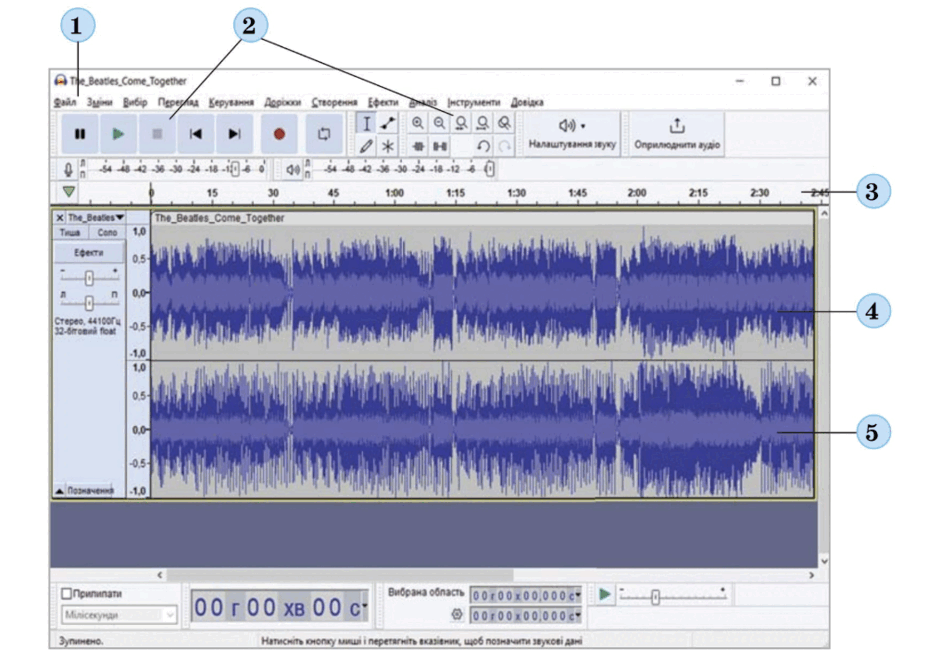Image resolution: width=940 pixels, height=662 pixels.
Task: Click the speaker playback meter icon
Action: [293, 170]
